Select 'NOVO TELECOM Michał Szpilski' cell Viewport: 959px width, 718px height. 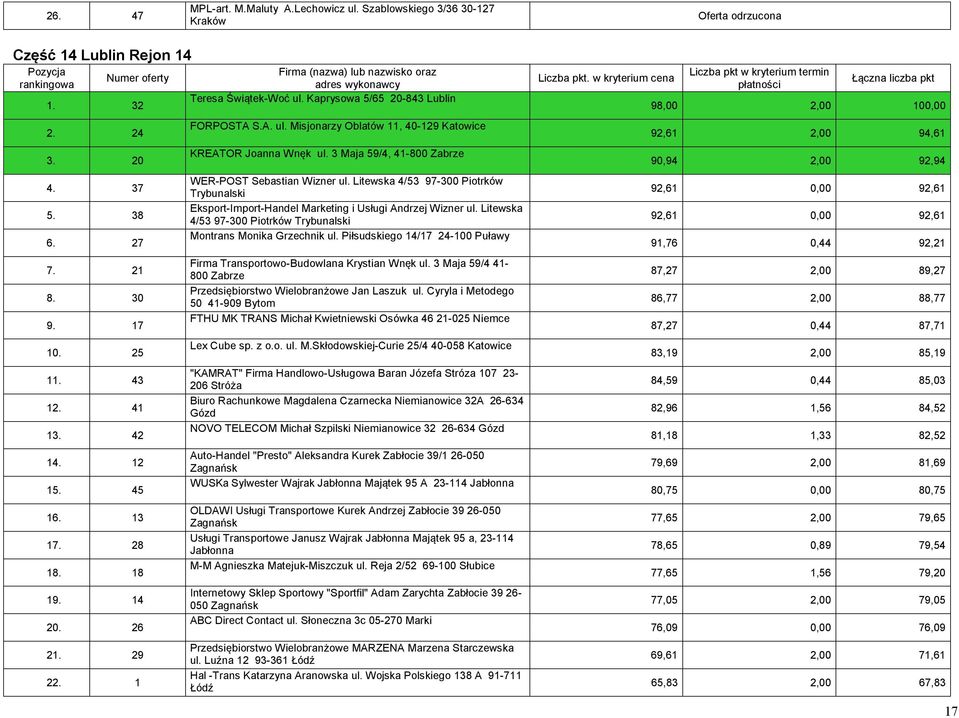click(357, 435)
